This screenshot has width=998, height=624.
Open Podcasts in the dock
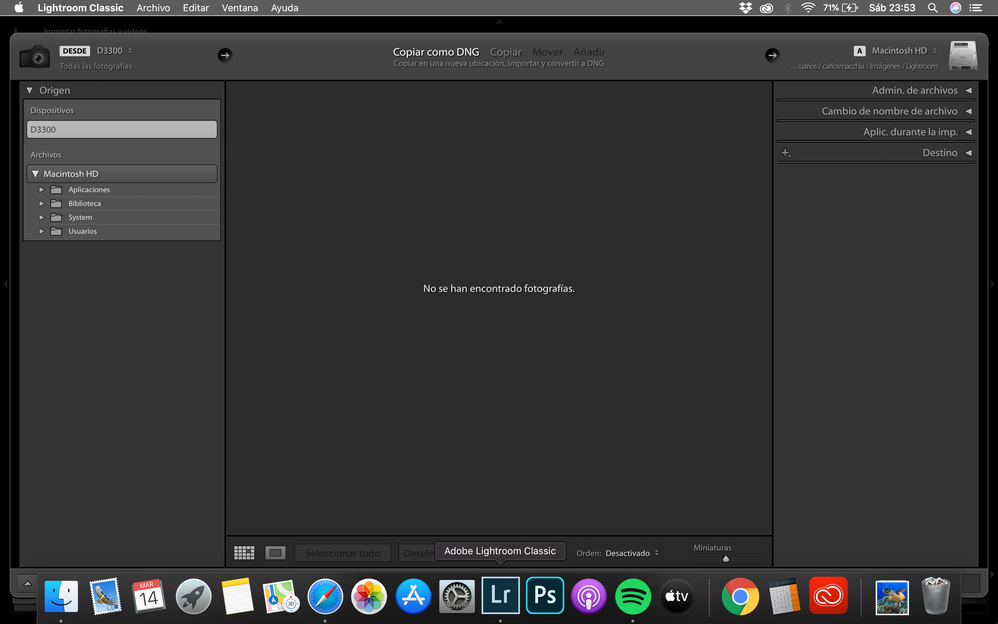pos(589,597)
